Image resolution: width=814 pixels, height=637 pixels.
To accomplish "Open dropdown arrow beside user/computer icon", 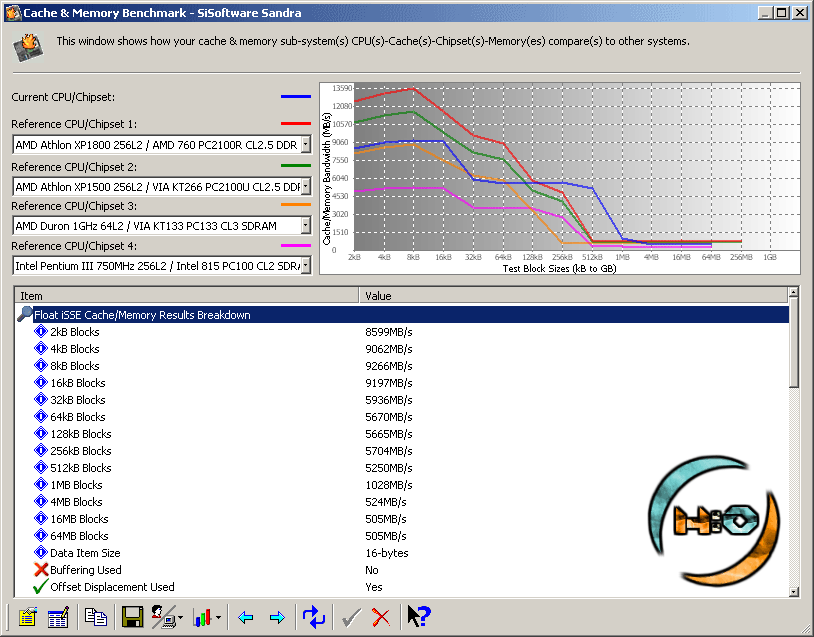I will pyautogui.click(x=180, y=618).
